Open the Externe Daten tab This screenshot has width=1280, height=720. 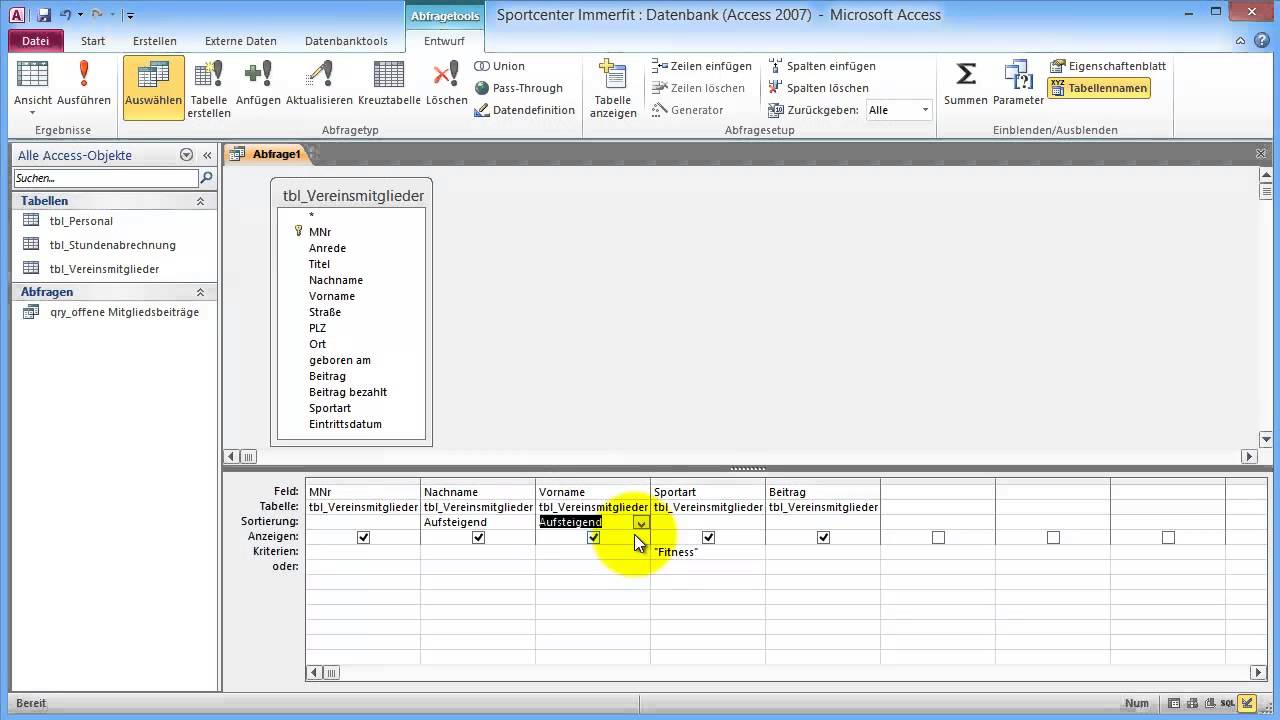point(241,41)
